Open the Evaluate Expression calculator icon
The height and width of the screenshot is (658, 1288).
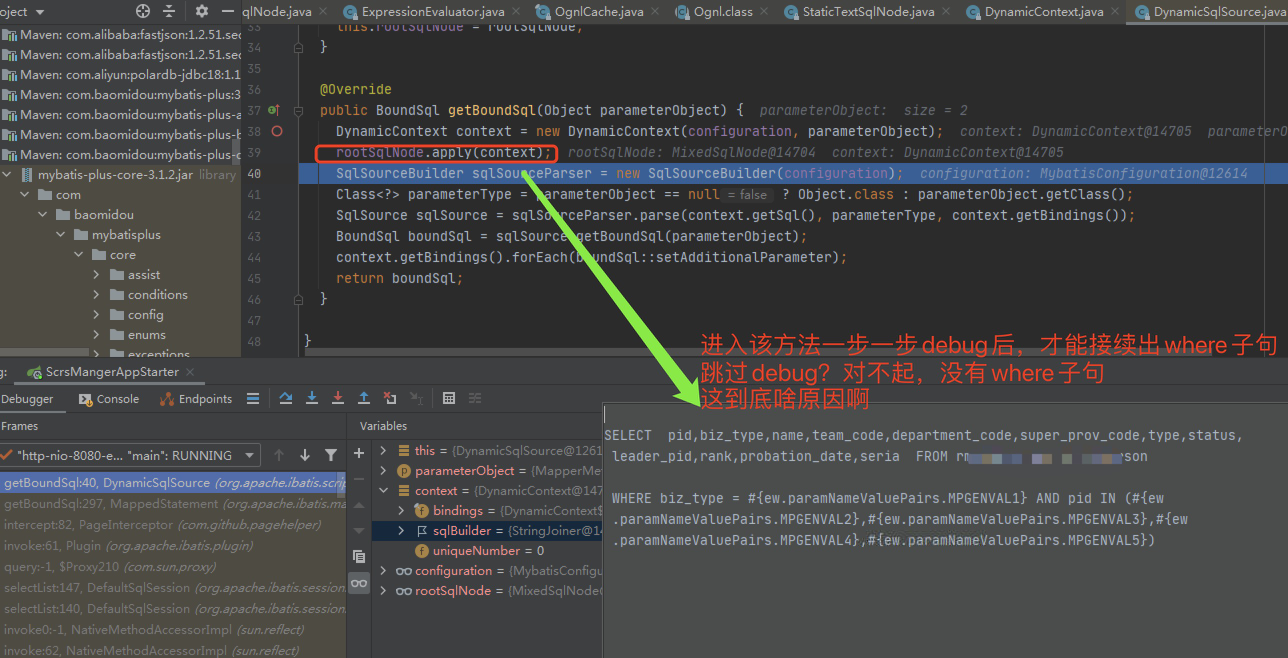pos(448,397)
